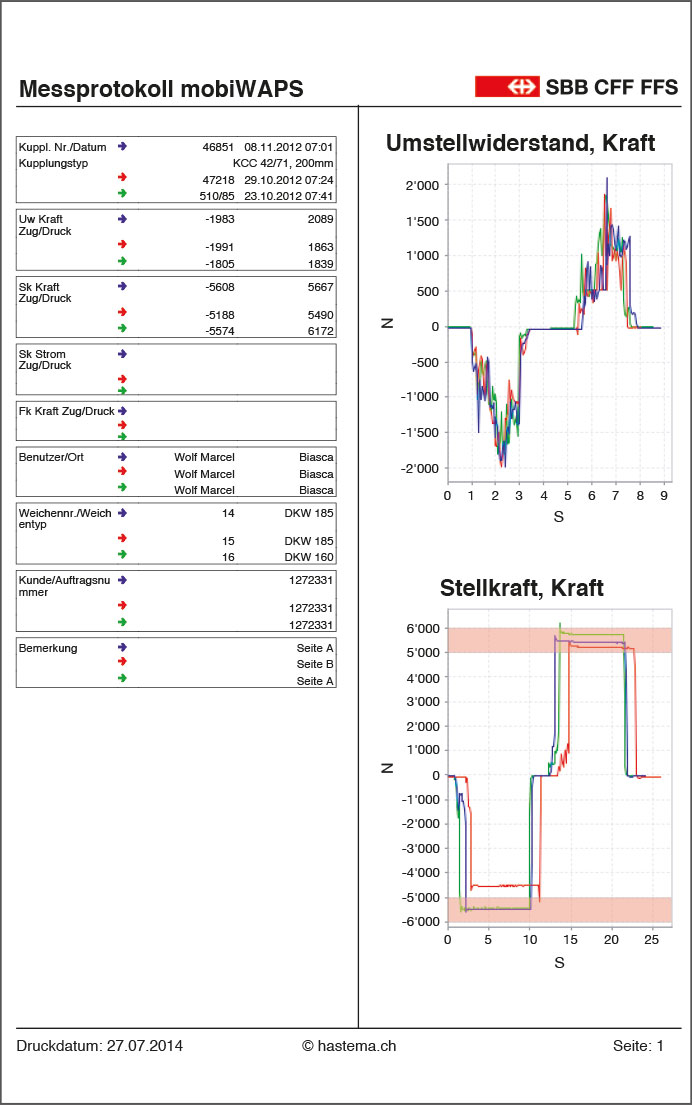The width and height of the screenshot is (692, 1105).
Task: Click Biasca in the green arrow row
Action: click(316, 490)
